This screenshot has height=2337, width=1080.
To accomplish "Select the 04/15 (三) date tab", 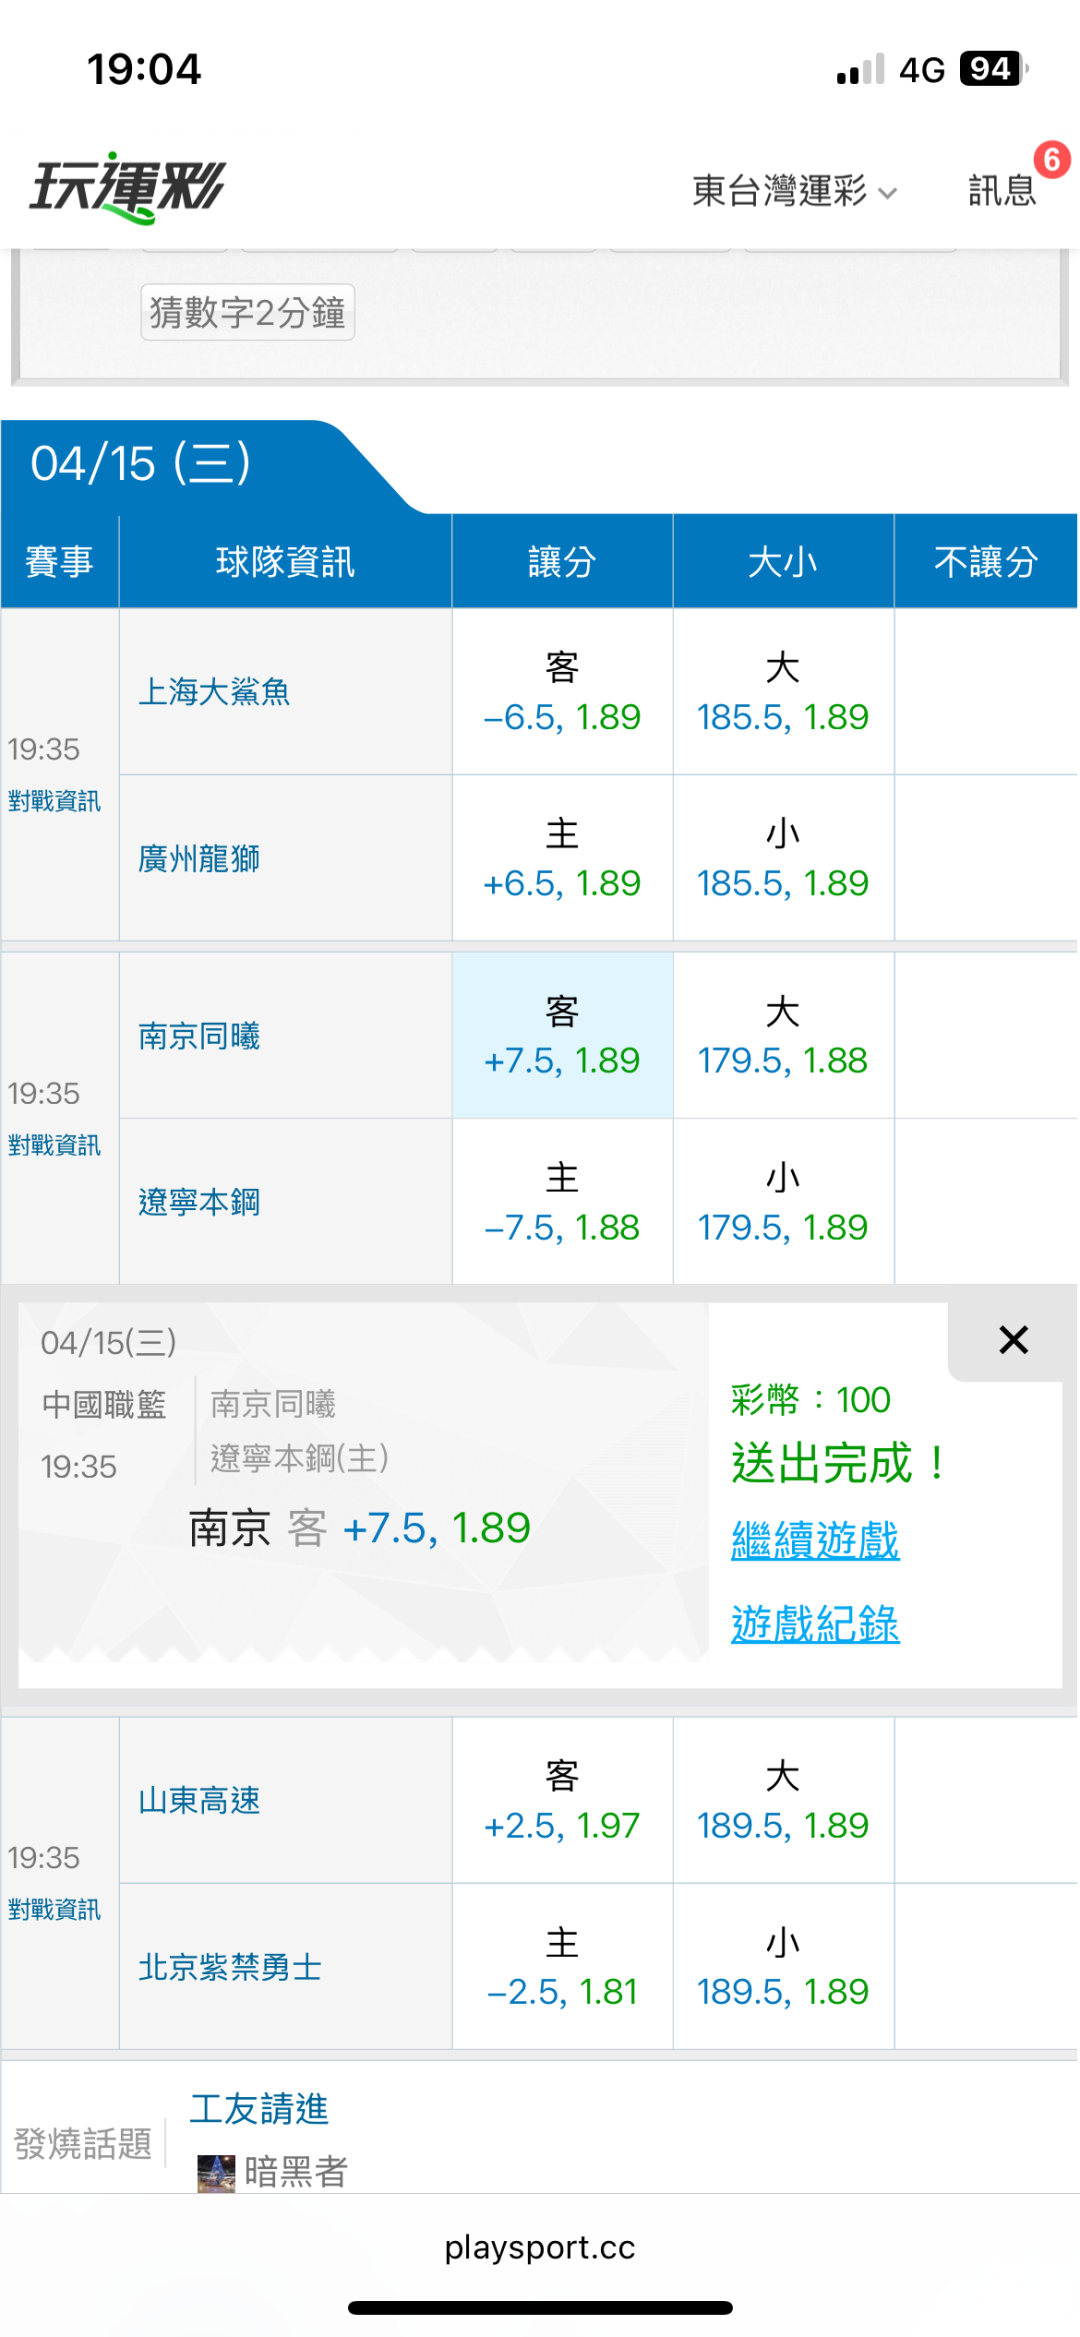I will 140,464.
